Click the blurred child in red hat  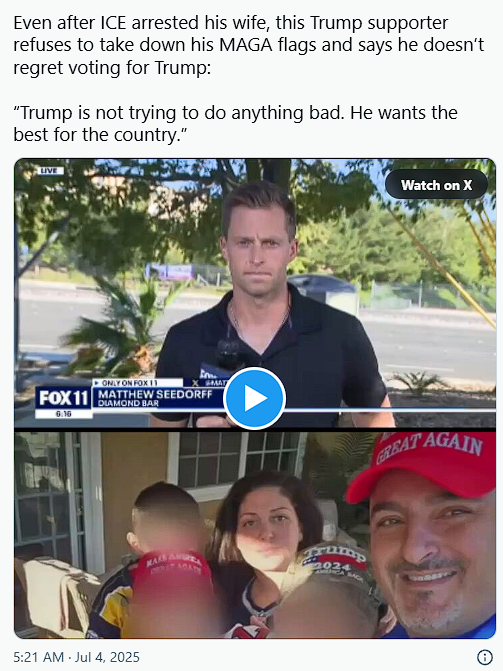pos(169,565)
